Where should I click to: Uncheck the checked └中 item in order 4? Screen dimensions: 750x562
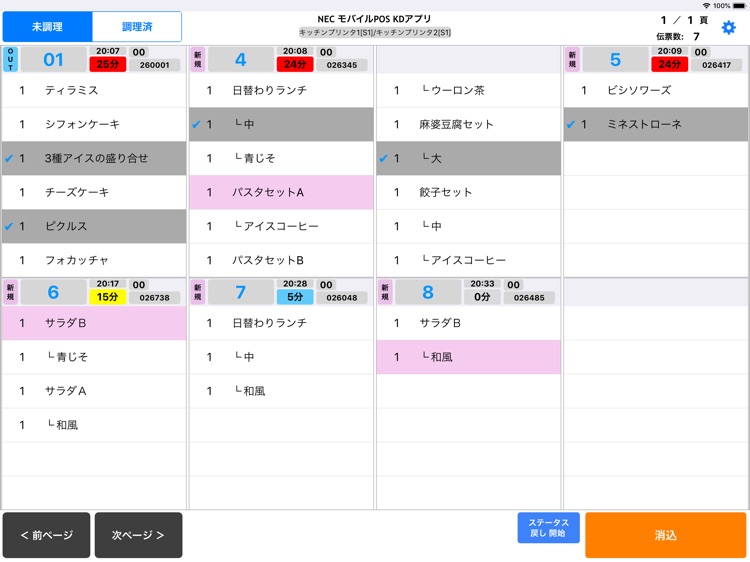pyautogui.click(x=281, y=124)
